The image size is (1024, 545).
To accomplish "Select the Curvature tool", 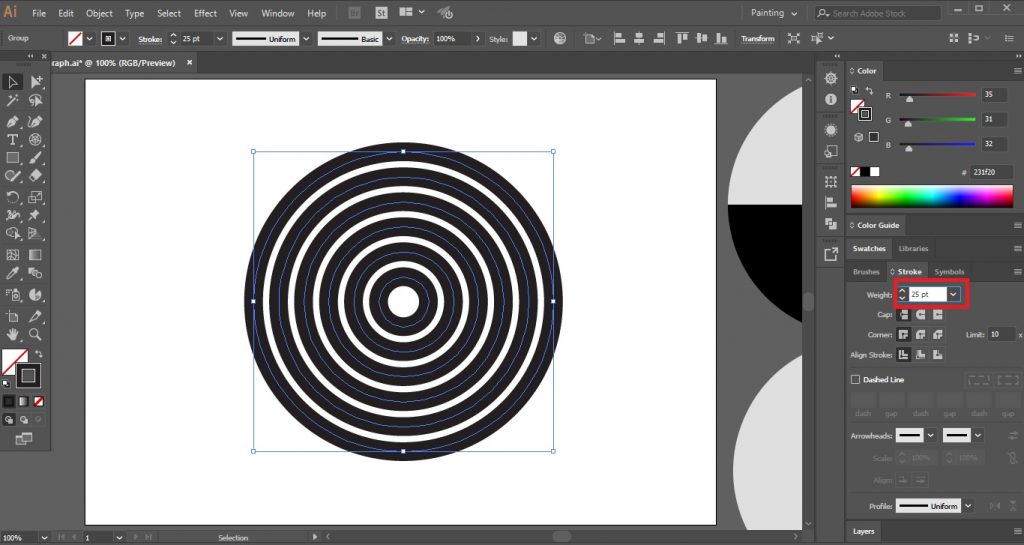I will coord(36,121).
